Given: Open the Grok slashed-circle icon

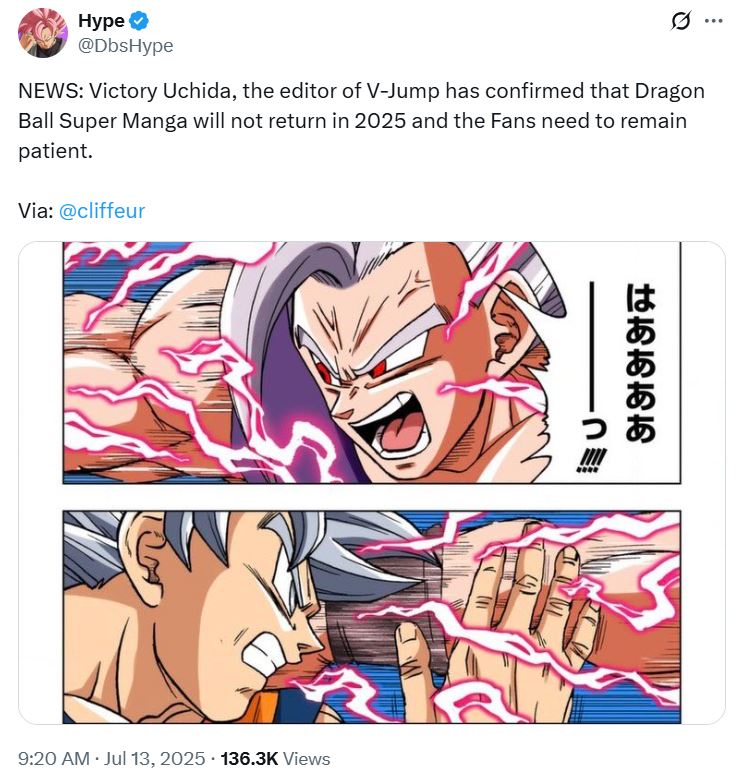Looking at the screenshot, I should (x=680, y=21).
